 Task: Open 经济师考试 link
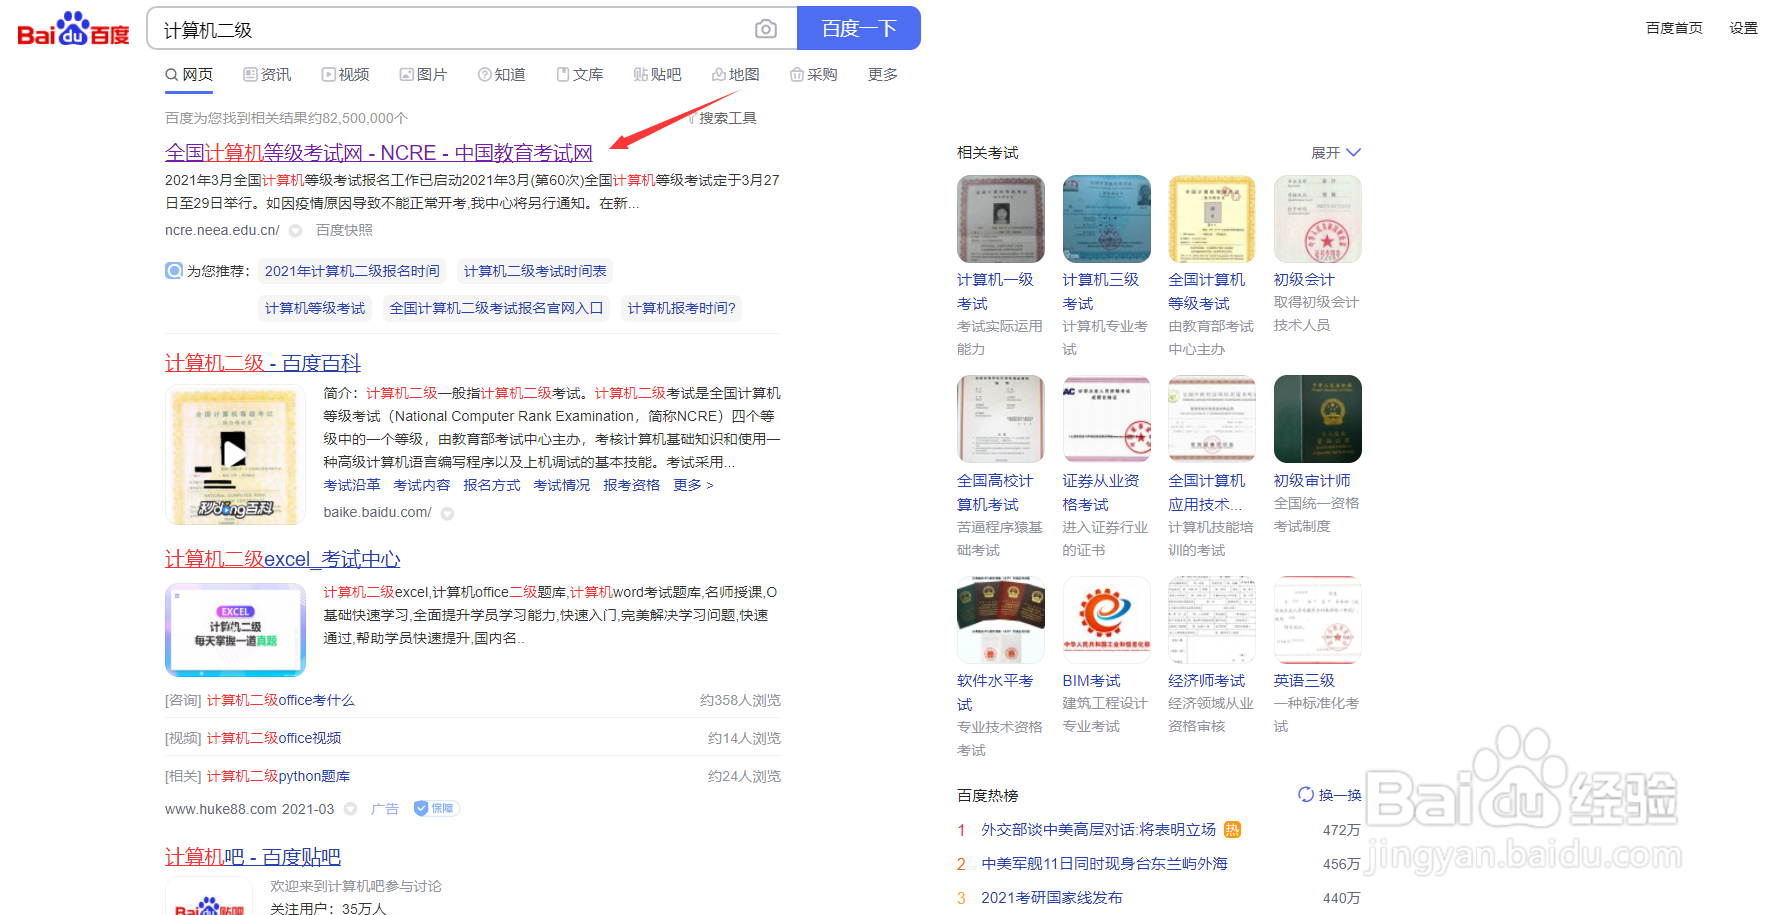[x=1207, y=681]
